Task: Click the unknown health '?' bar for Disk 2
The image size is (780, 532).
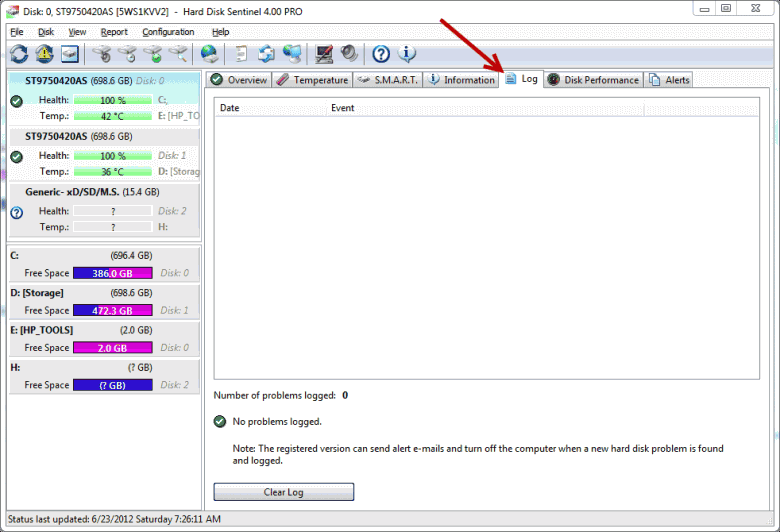Action: pyautogui.click(x=113, y=212)
